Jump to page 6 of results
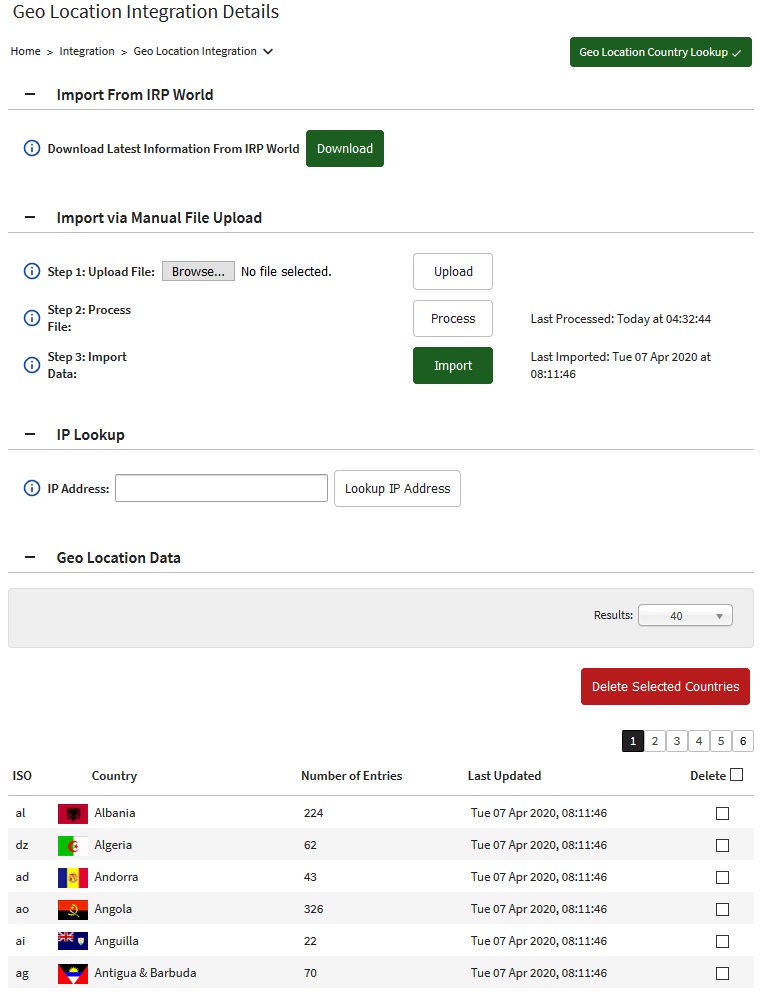 click(742, 741)
